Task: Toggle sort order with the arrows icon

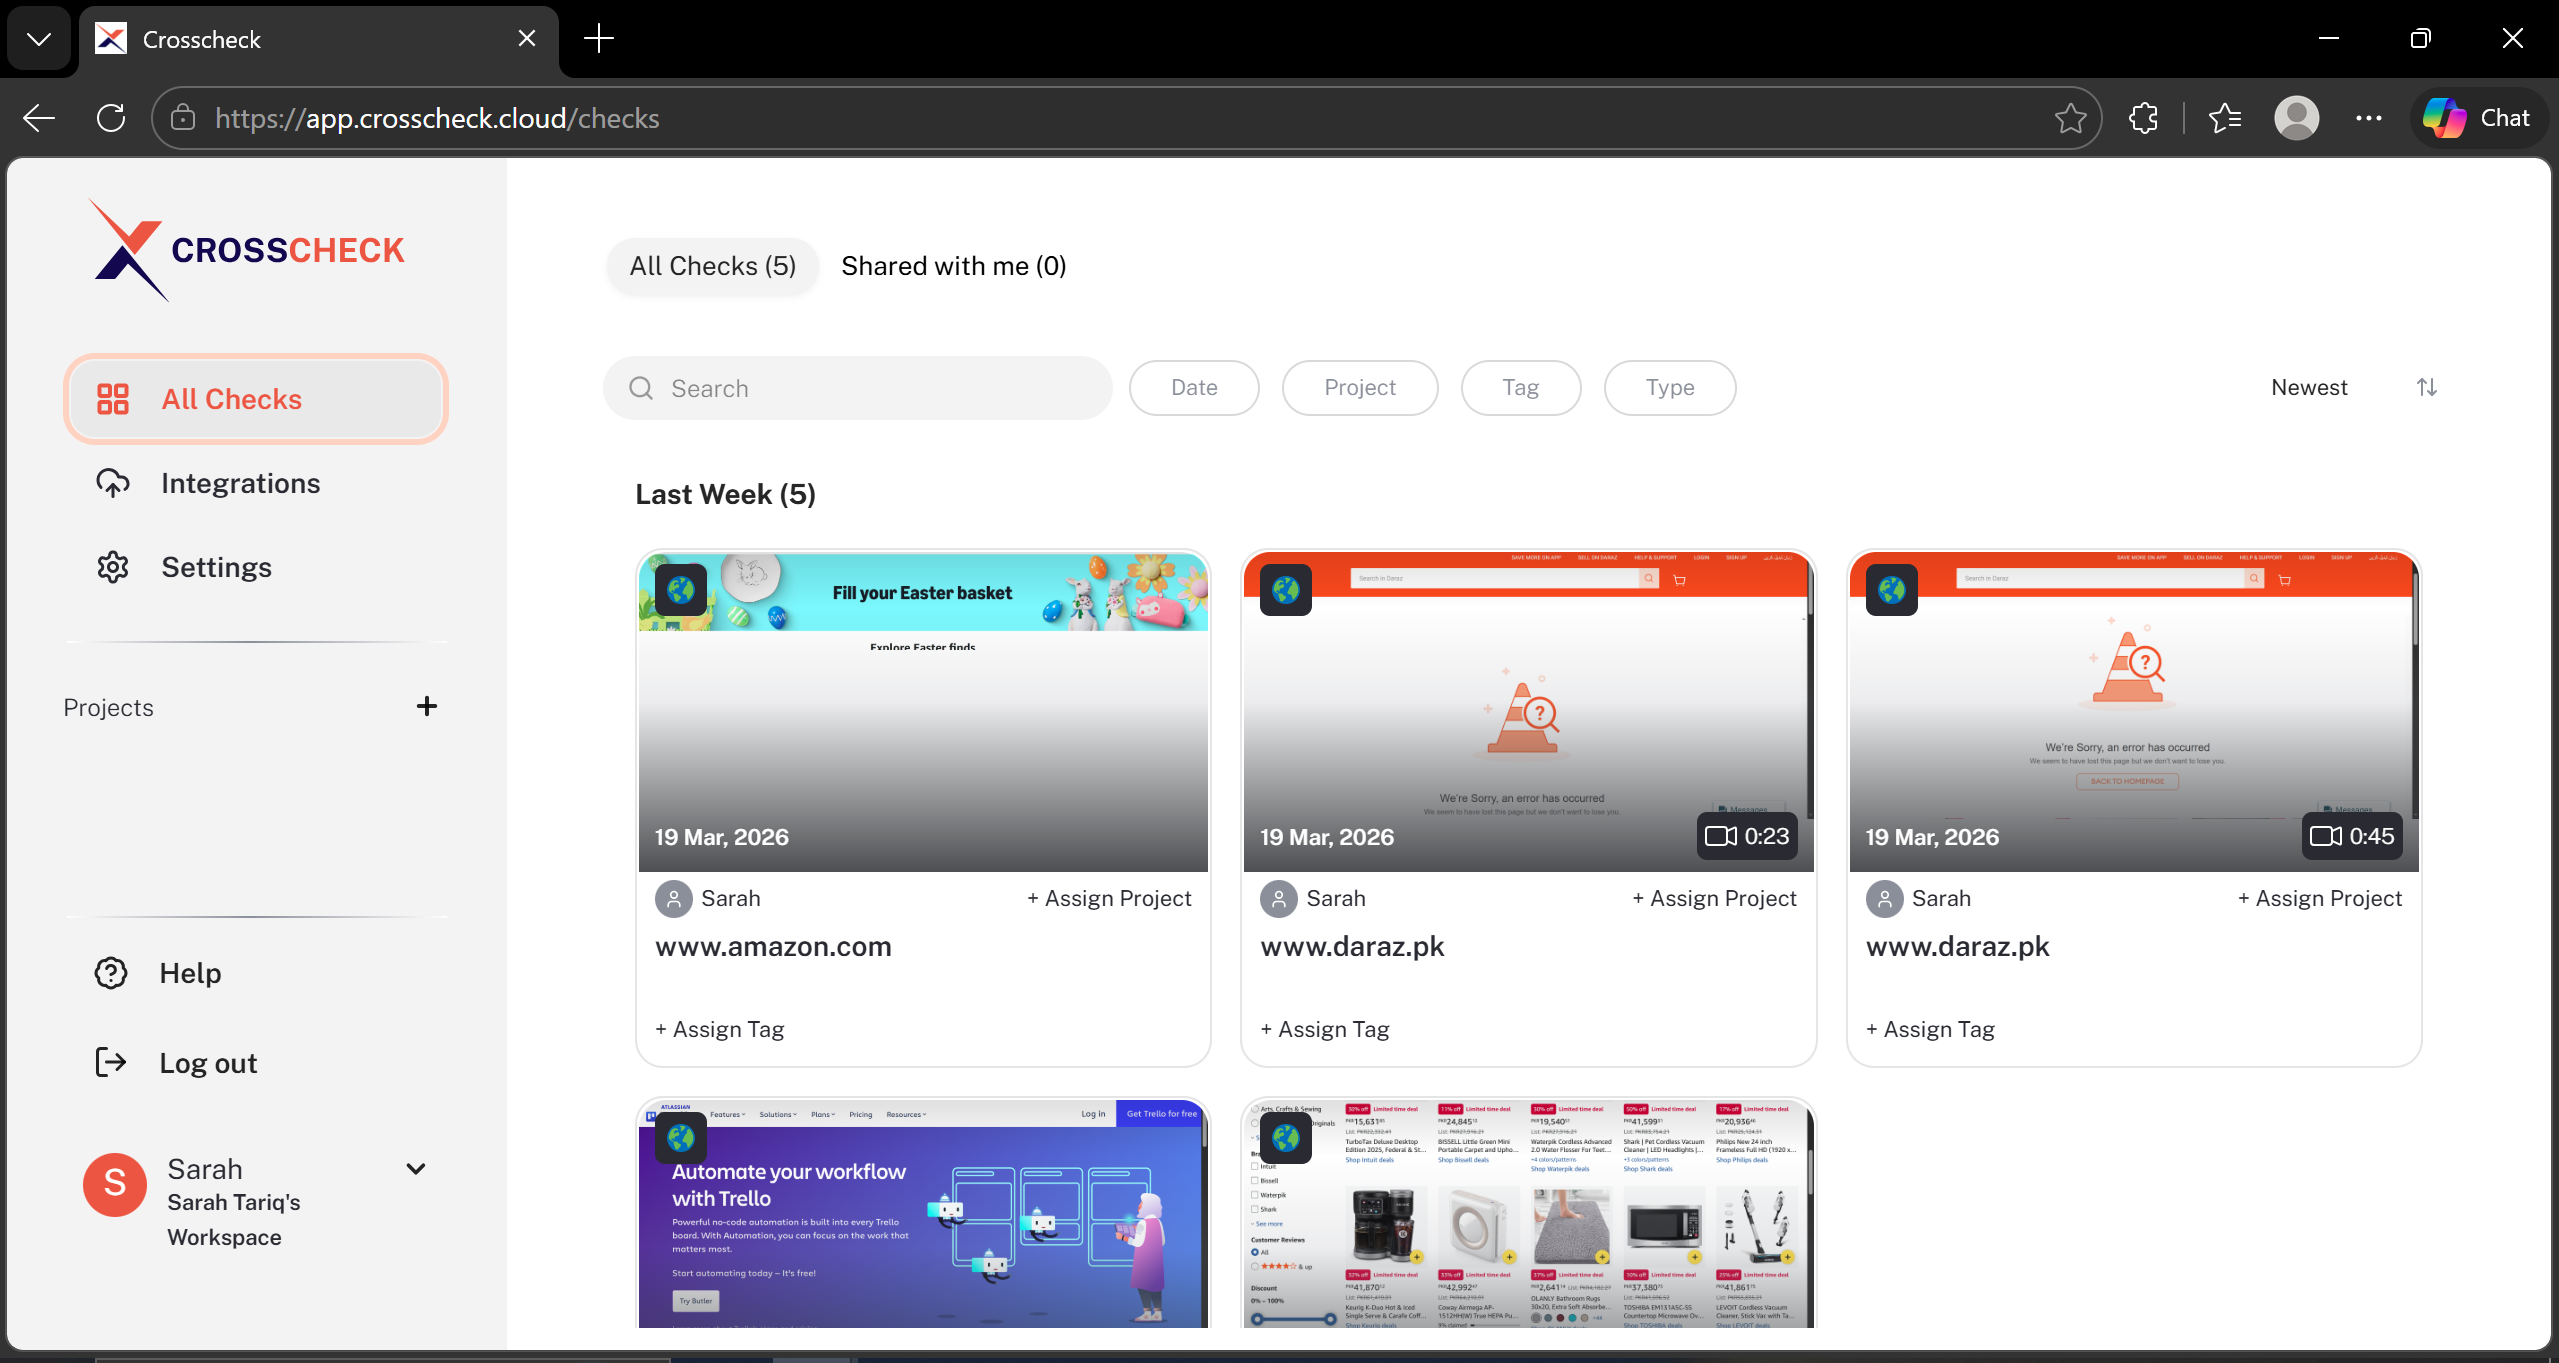Action: click(x=2427, y=387)
